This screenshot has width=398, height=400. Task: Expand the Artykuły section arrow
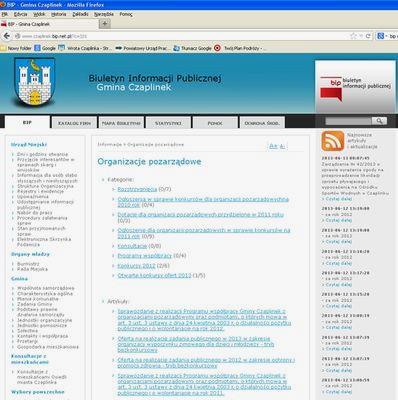point(103,302)
